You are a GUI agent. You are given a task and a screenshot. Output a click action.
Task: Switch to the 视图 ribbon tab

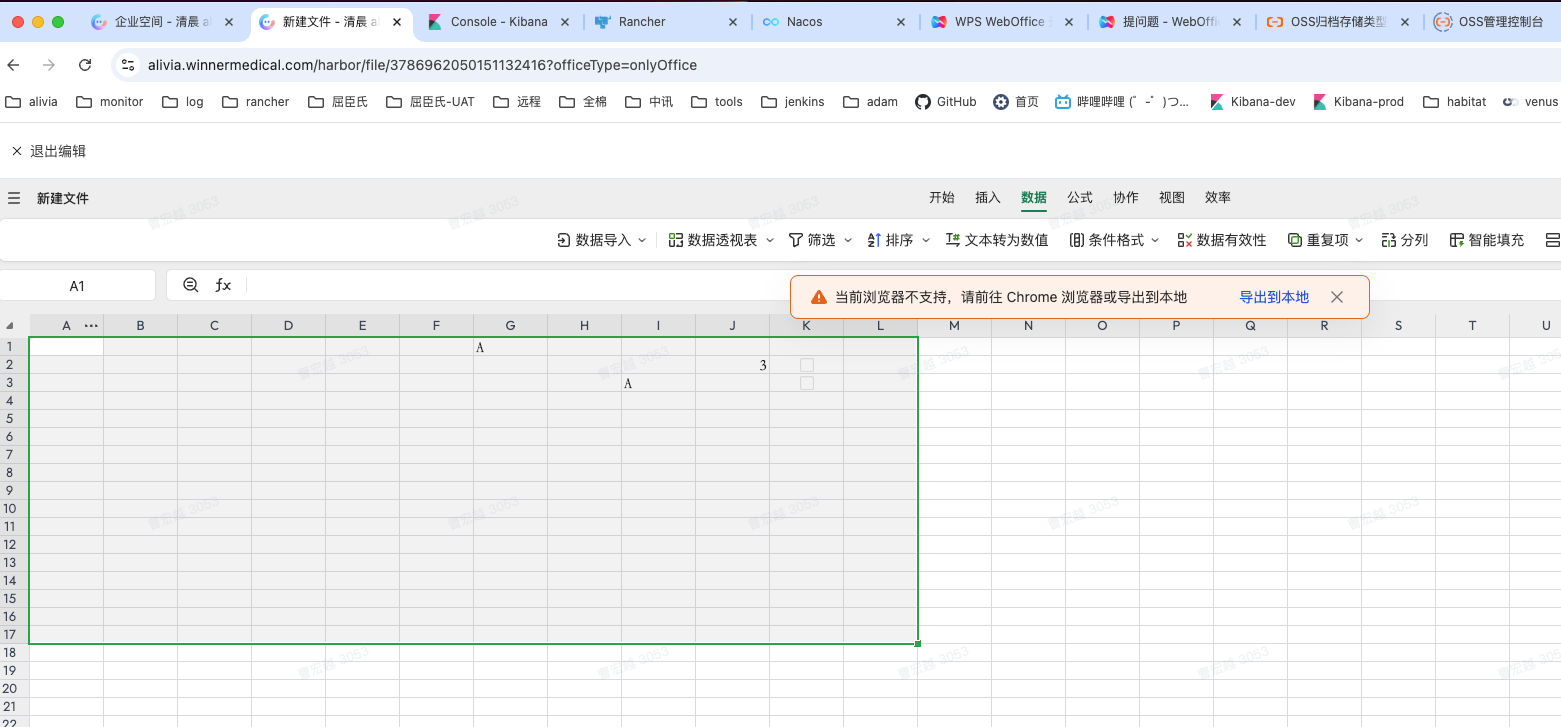tap(1172, 198)
